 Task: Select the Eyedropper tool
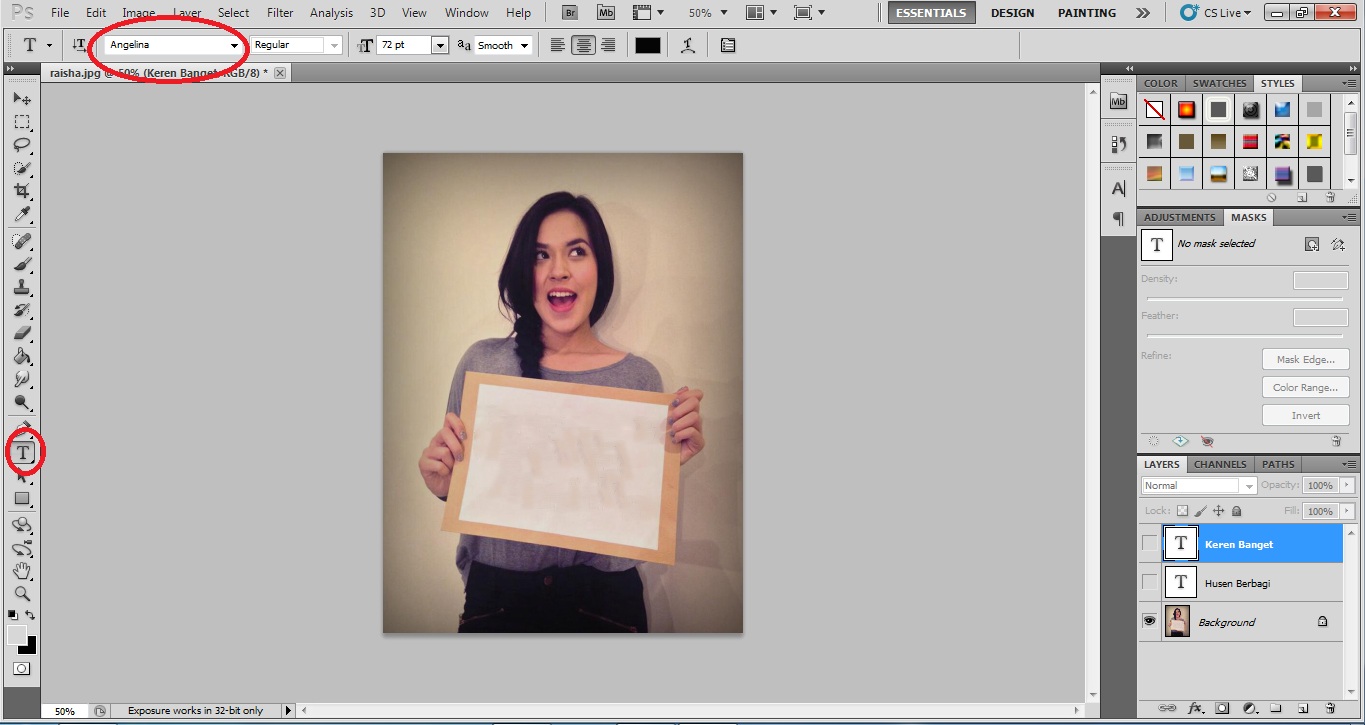tap(22, 214)
